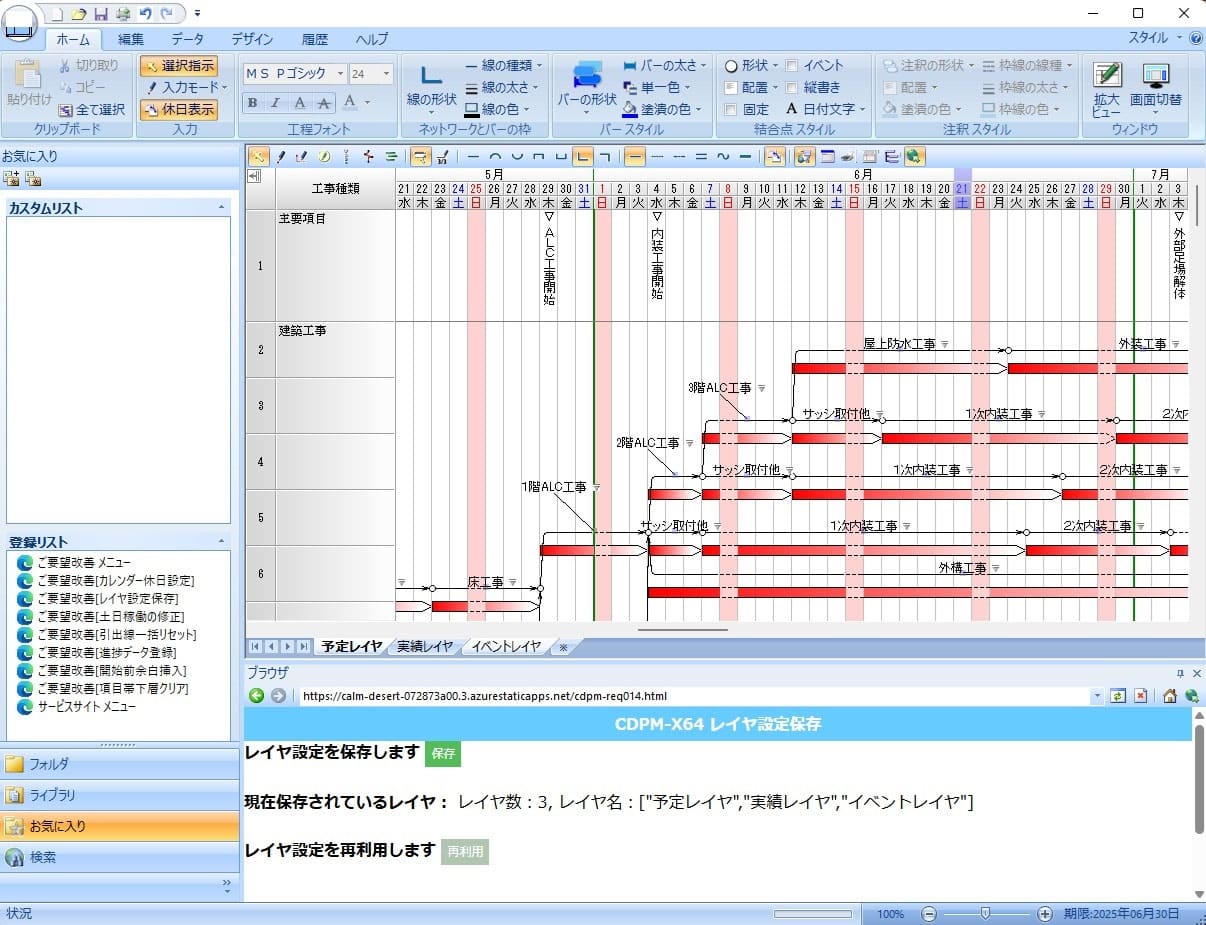1206x925 pixels.
Task: Select the globe icon in chart toolbar
Action: [x=914, y=156]
